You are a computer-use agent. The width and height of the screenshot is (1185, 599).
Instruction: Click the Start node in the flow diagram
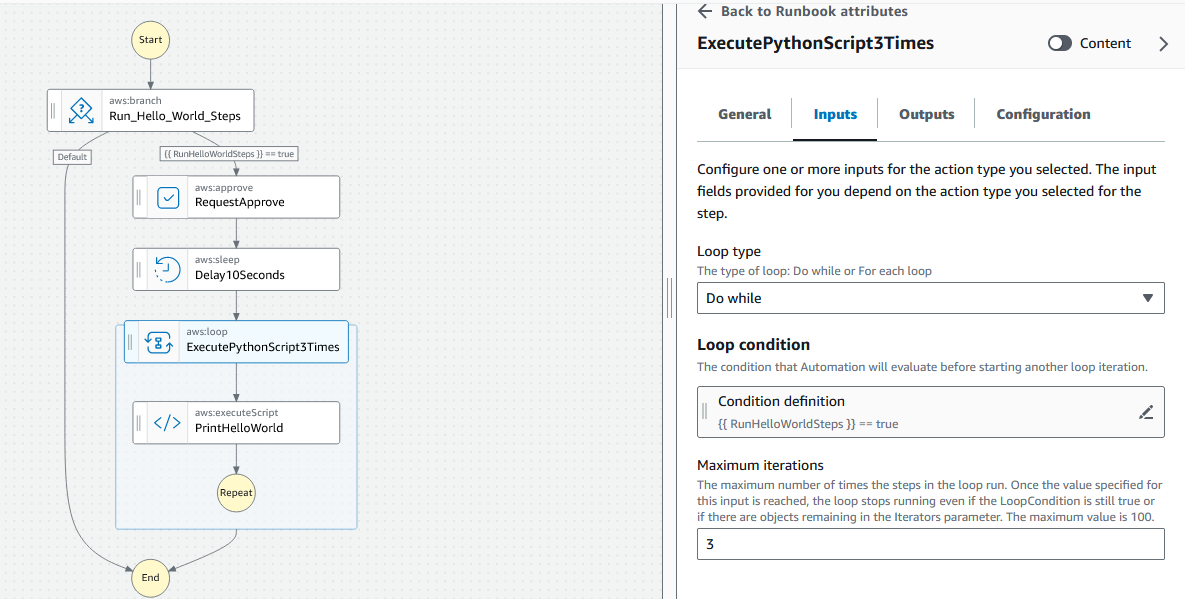[x=150, y=40]
